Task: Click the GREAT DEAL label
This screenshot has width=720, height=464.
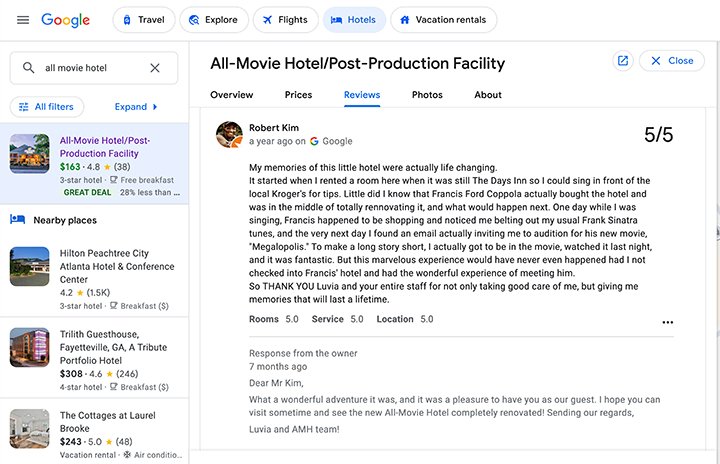Action: click(x=87, y=192)
